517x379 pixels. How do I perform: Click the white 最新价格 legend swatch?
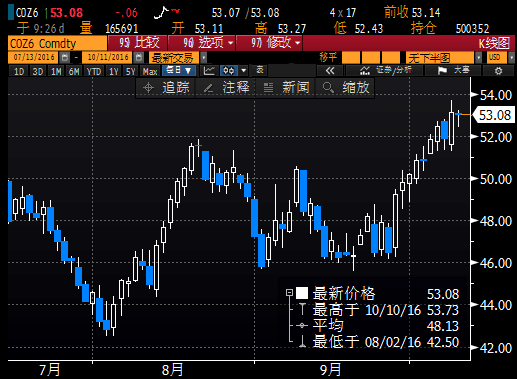[302, 293]
